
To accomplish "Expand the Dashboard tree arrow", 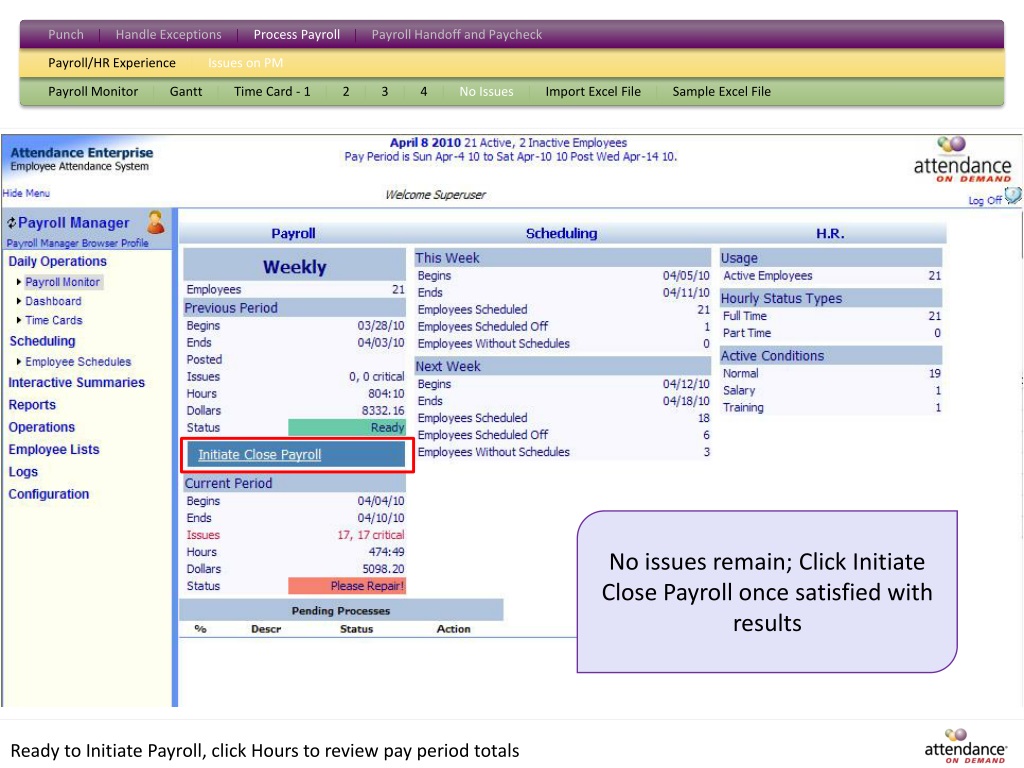I will [x=19, y=301].
